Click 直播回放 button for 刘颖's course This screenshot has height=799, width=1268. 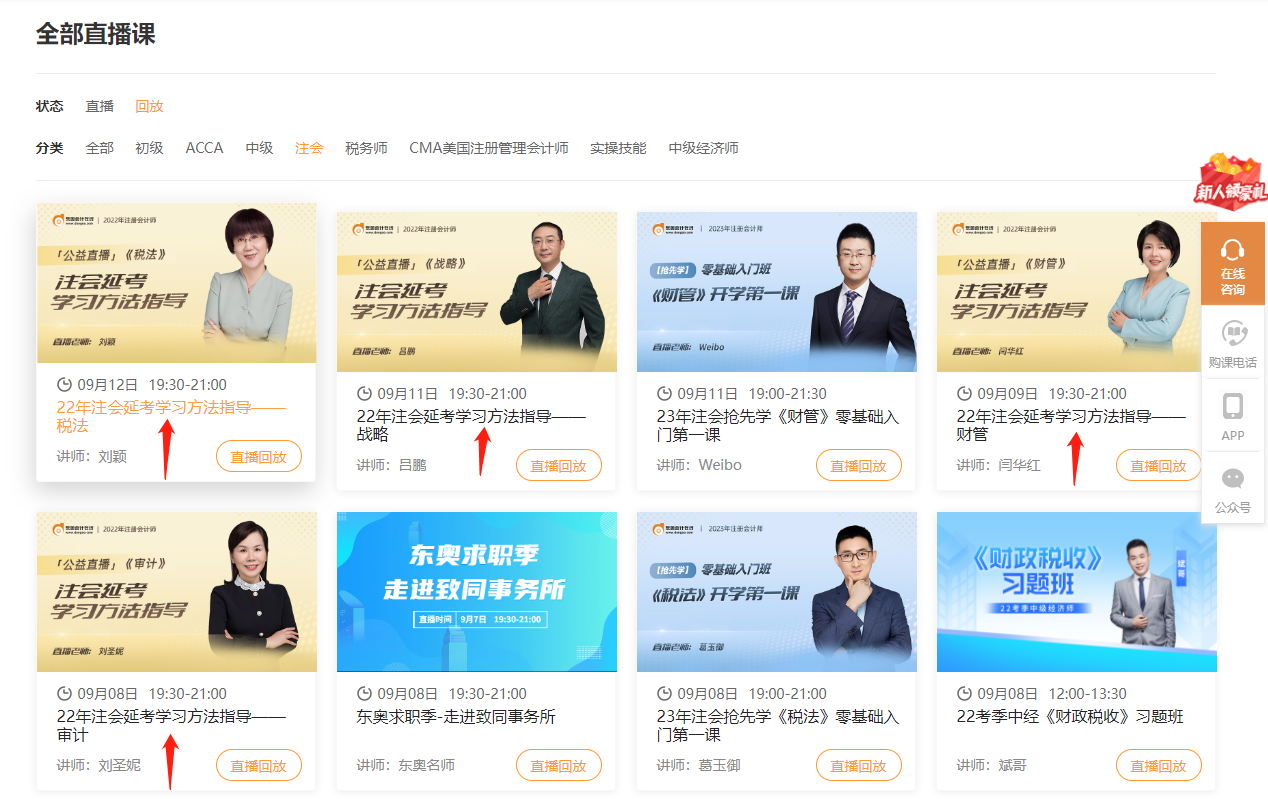point(258,457)
